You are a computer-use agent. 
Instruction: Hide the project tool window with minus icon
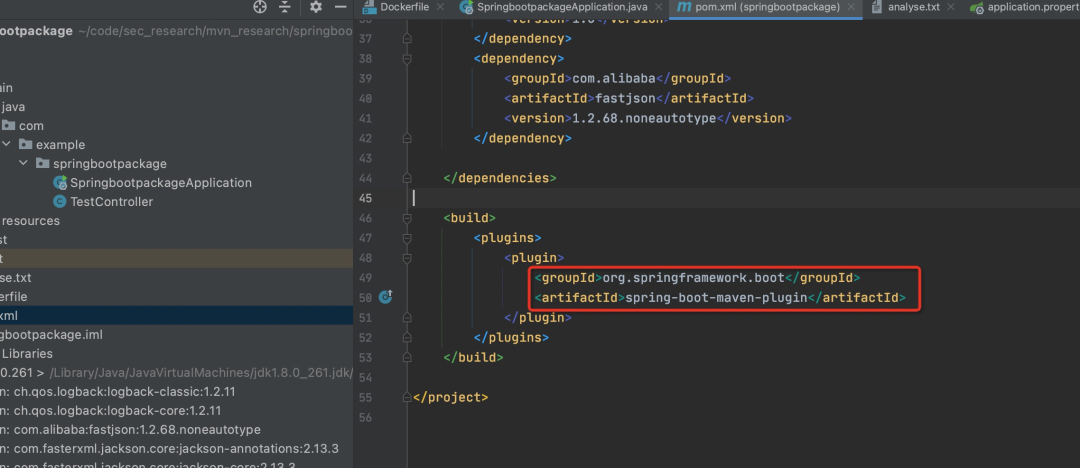(340, 7)
